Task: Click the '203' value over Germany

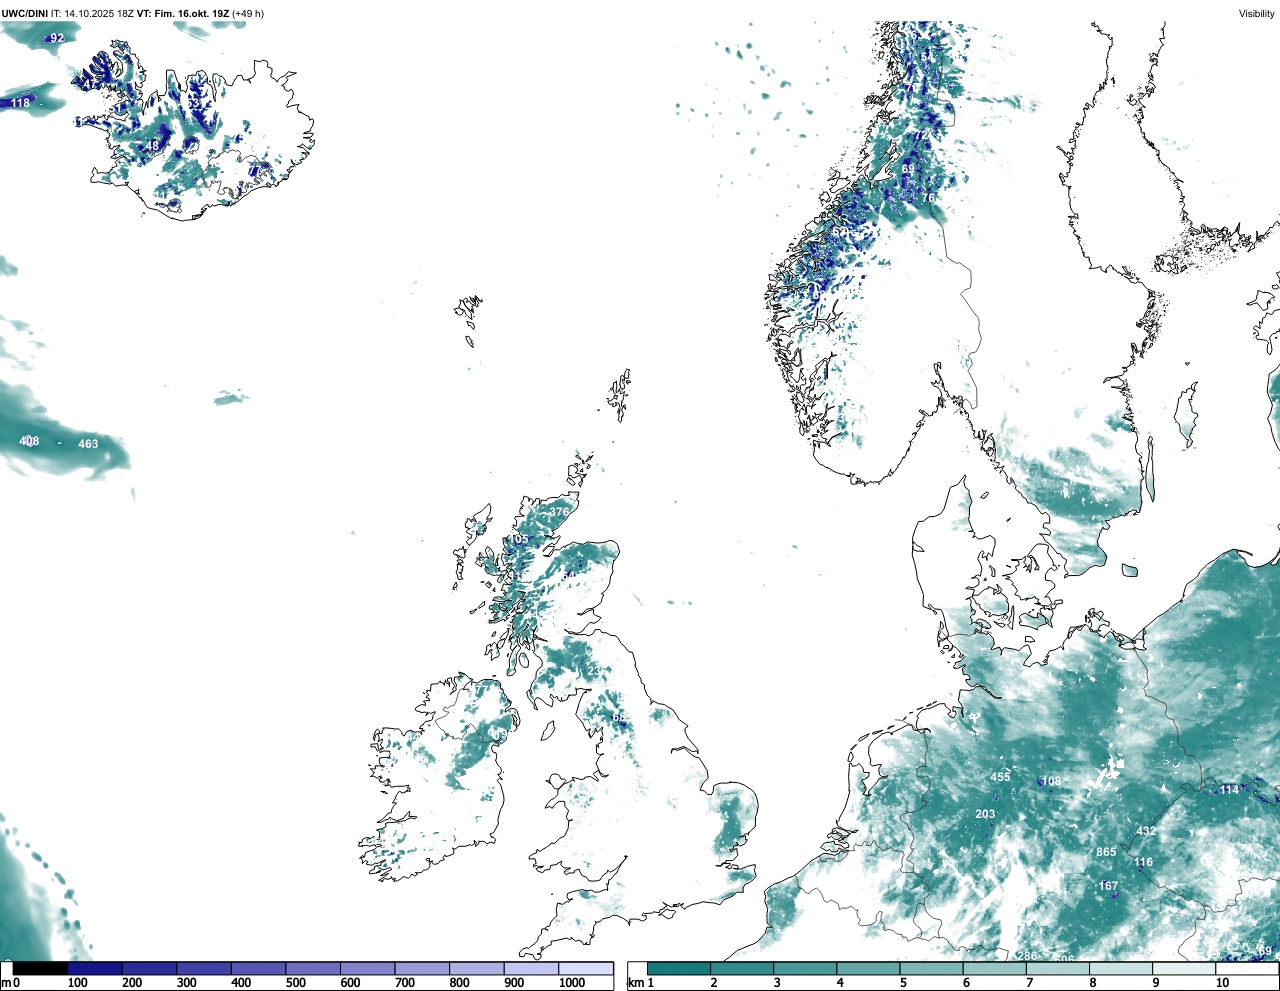Action: tap(985, 814)
